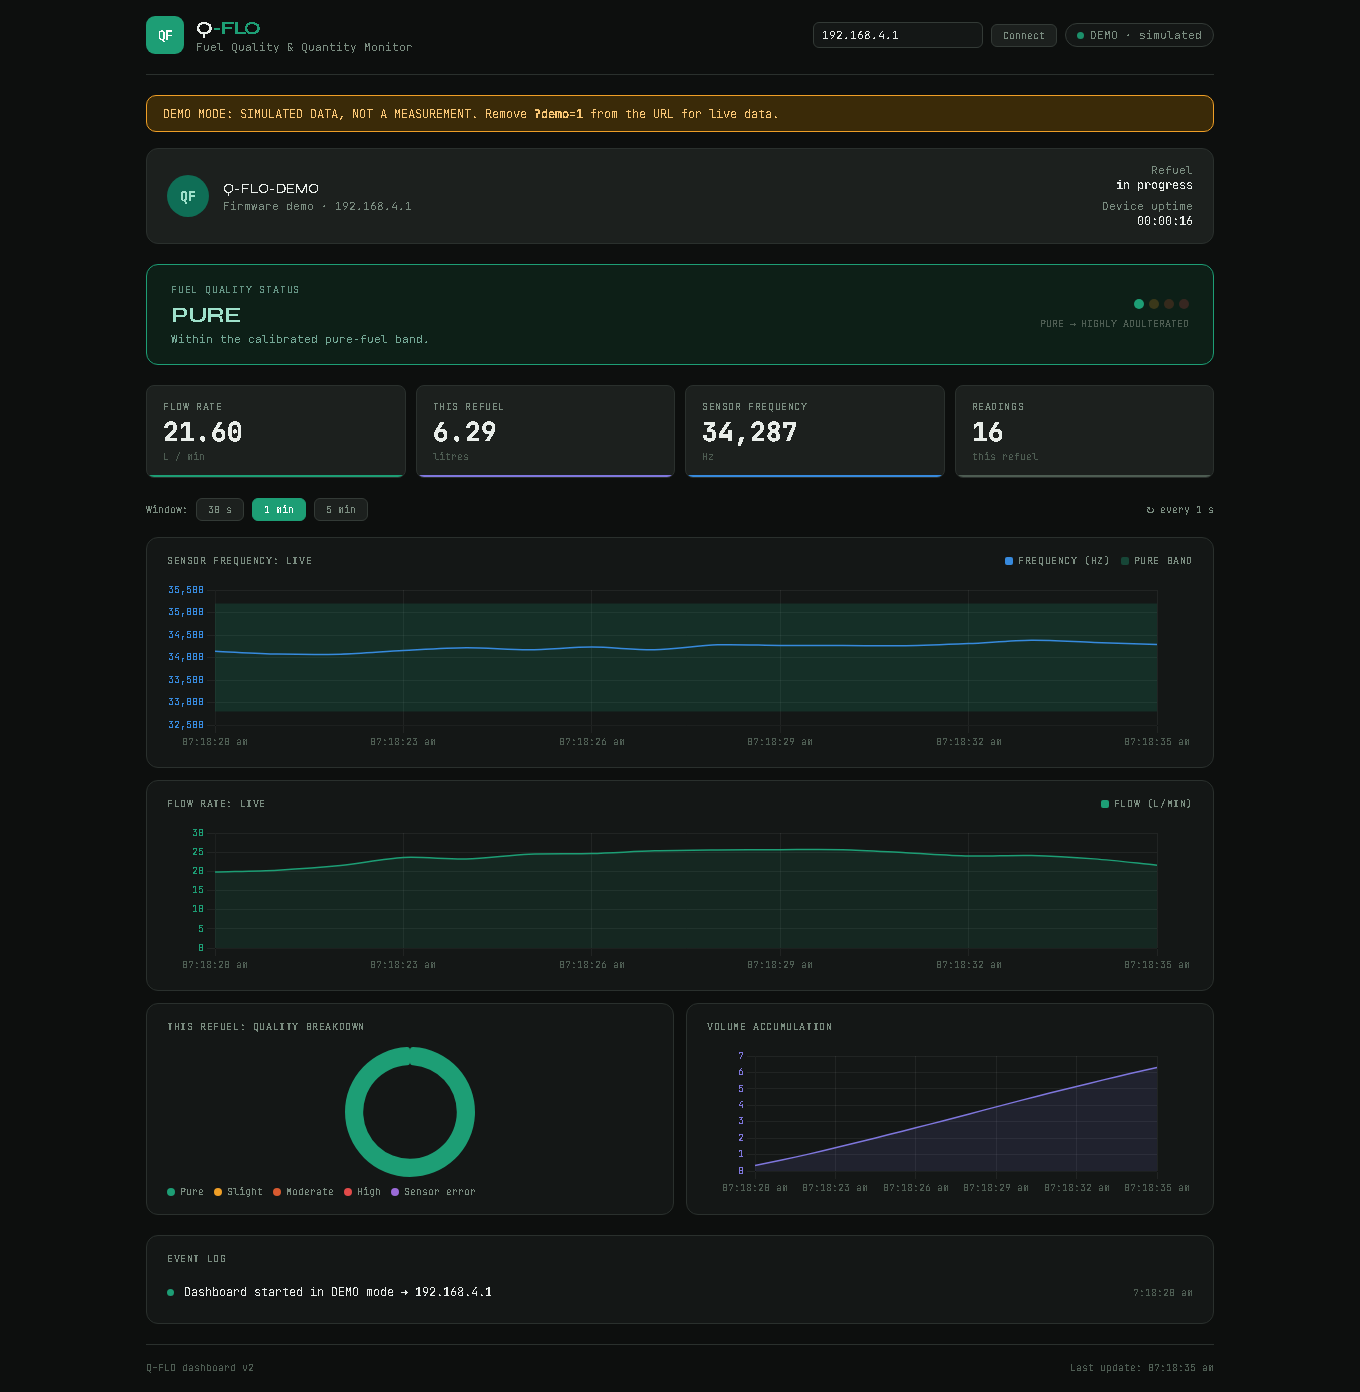Click the green QF logo in the header

165,35
